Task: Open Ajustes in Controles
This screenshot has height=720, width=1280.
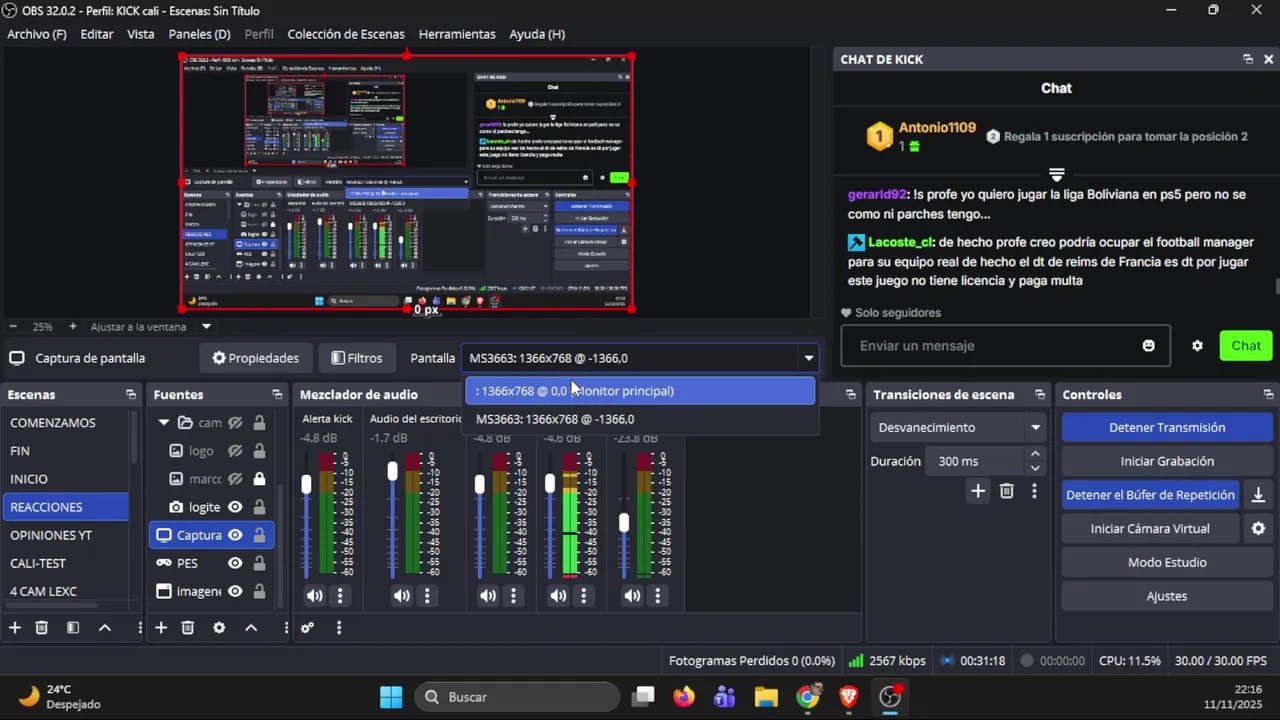Action: [x=1167, y=596]
